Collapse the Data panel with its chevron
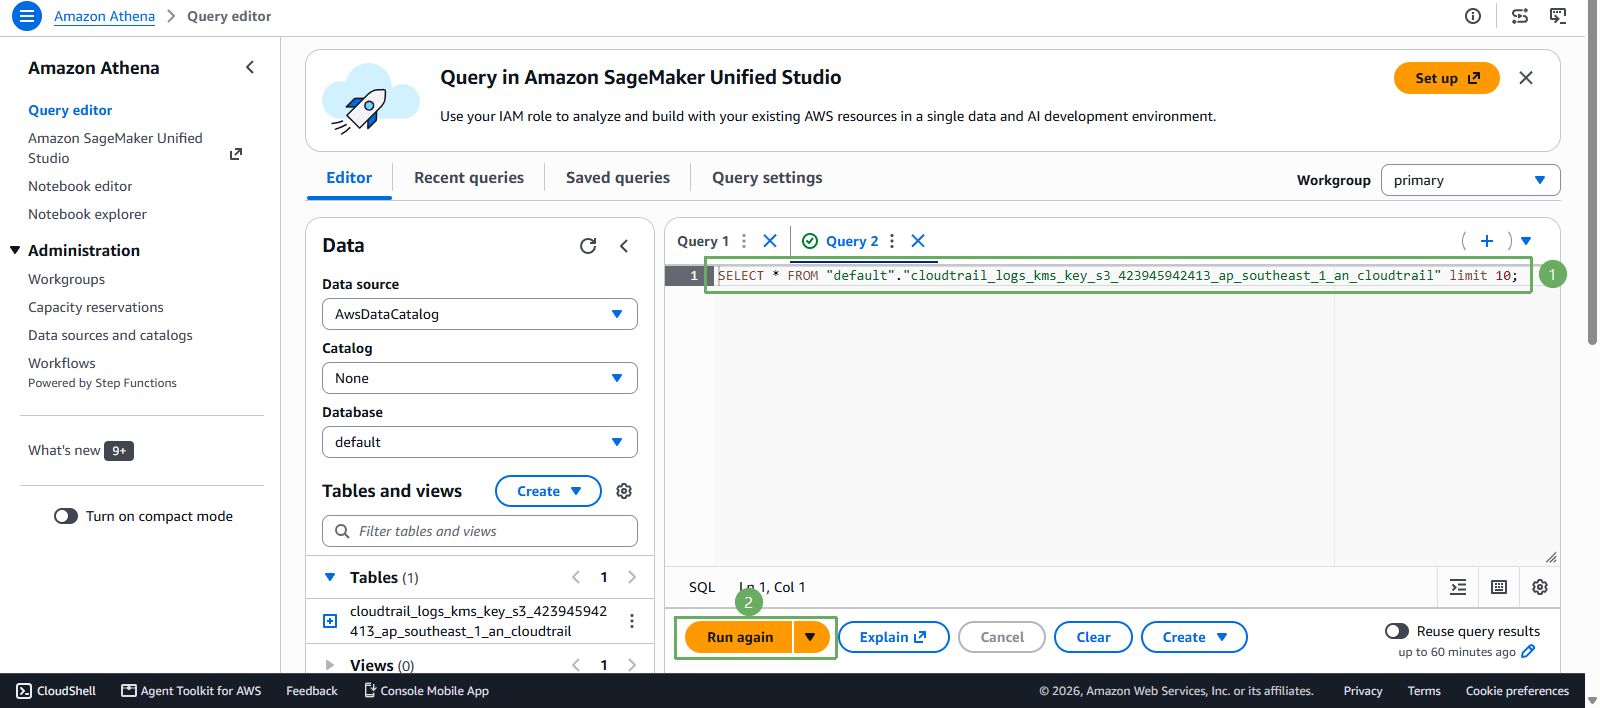1600x708 pixels. click(624, 246)
